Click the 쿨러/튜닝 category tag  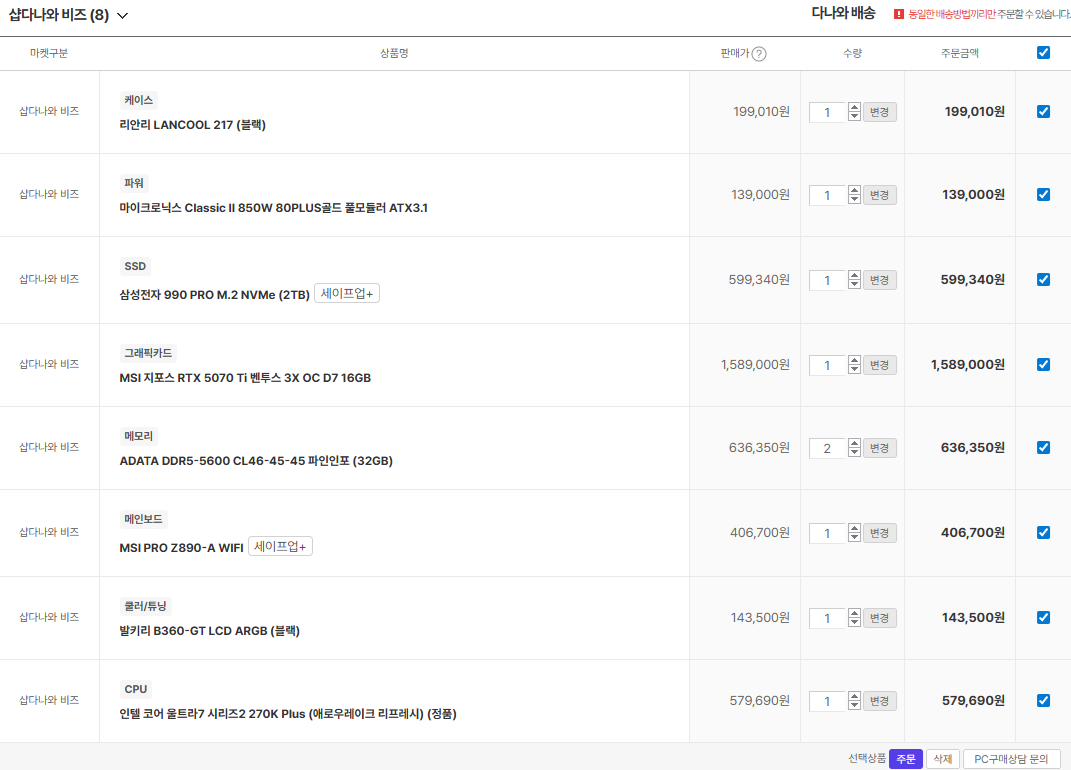click(145, 606)
